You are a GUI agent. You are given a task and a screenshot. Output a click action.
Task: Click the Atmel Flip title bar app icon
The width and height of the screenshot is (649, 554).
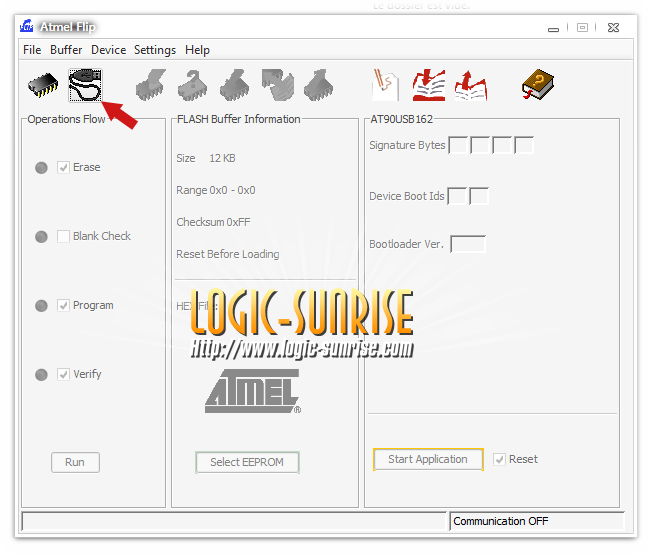tap(26, 26)
